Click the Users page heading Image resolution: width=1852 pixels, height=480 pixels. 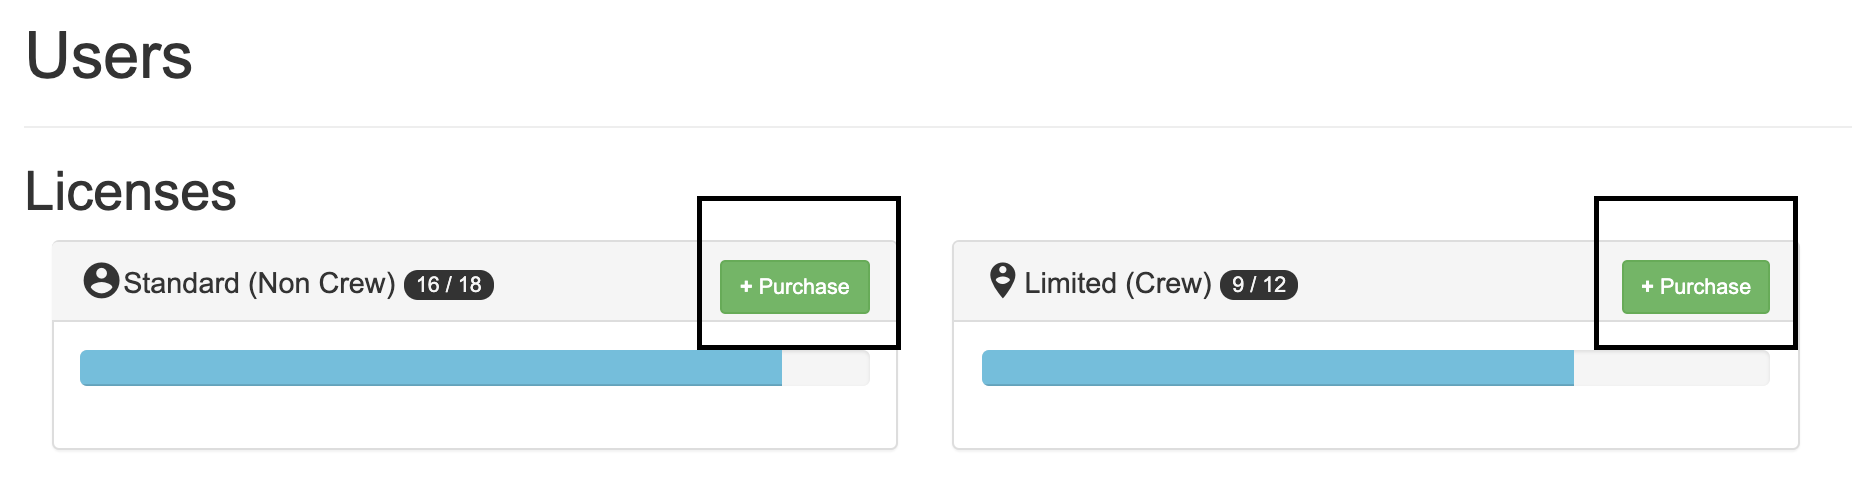(x=109, y=56)
